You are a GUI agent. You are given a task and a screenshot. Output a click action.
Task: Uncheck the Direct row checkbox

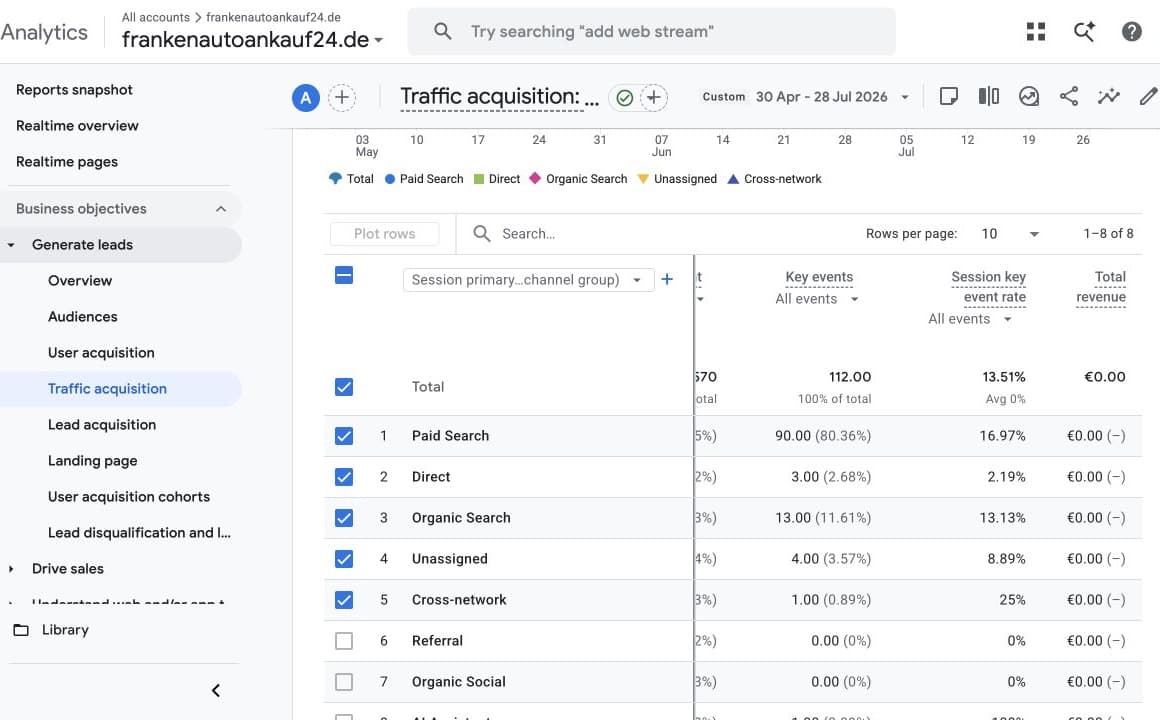pyautogui.click(x=344, y=477)
